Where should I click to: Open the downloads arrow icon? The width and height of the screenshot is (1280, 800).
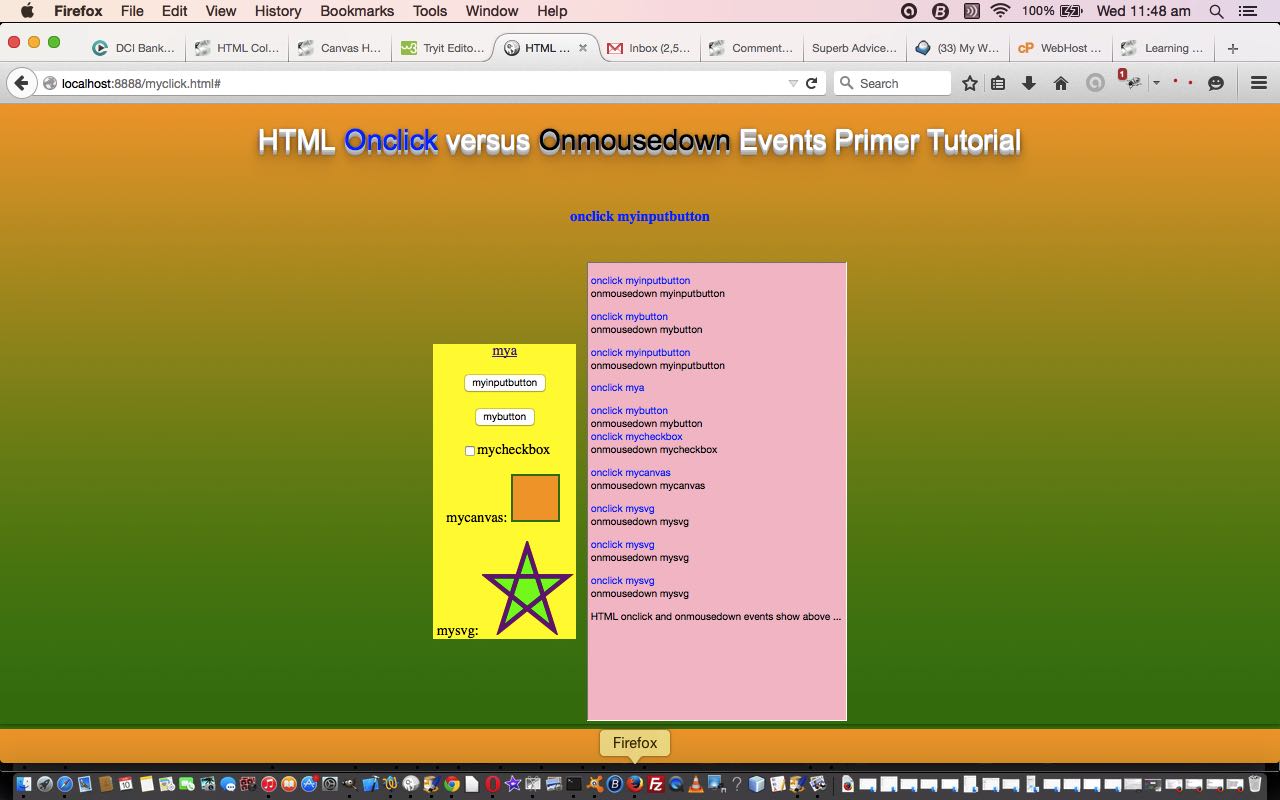(x=1028, y=84)
